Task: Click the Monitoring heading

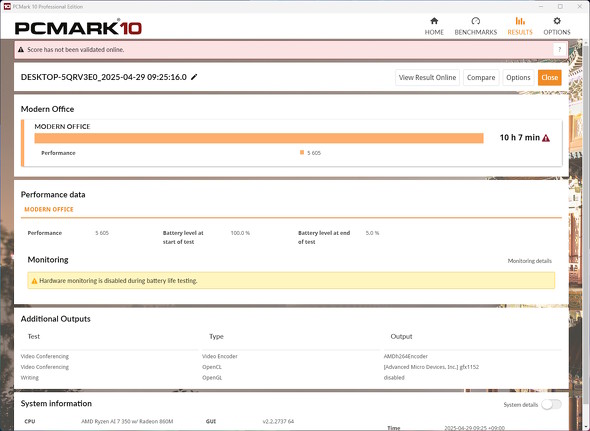Action: point(48,260)
